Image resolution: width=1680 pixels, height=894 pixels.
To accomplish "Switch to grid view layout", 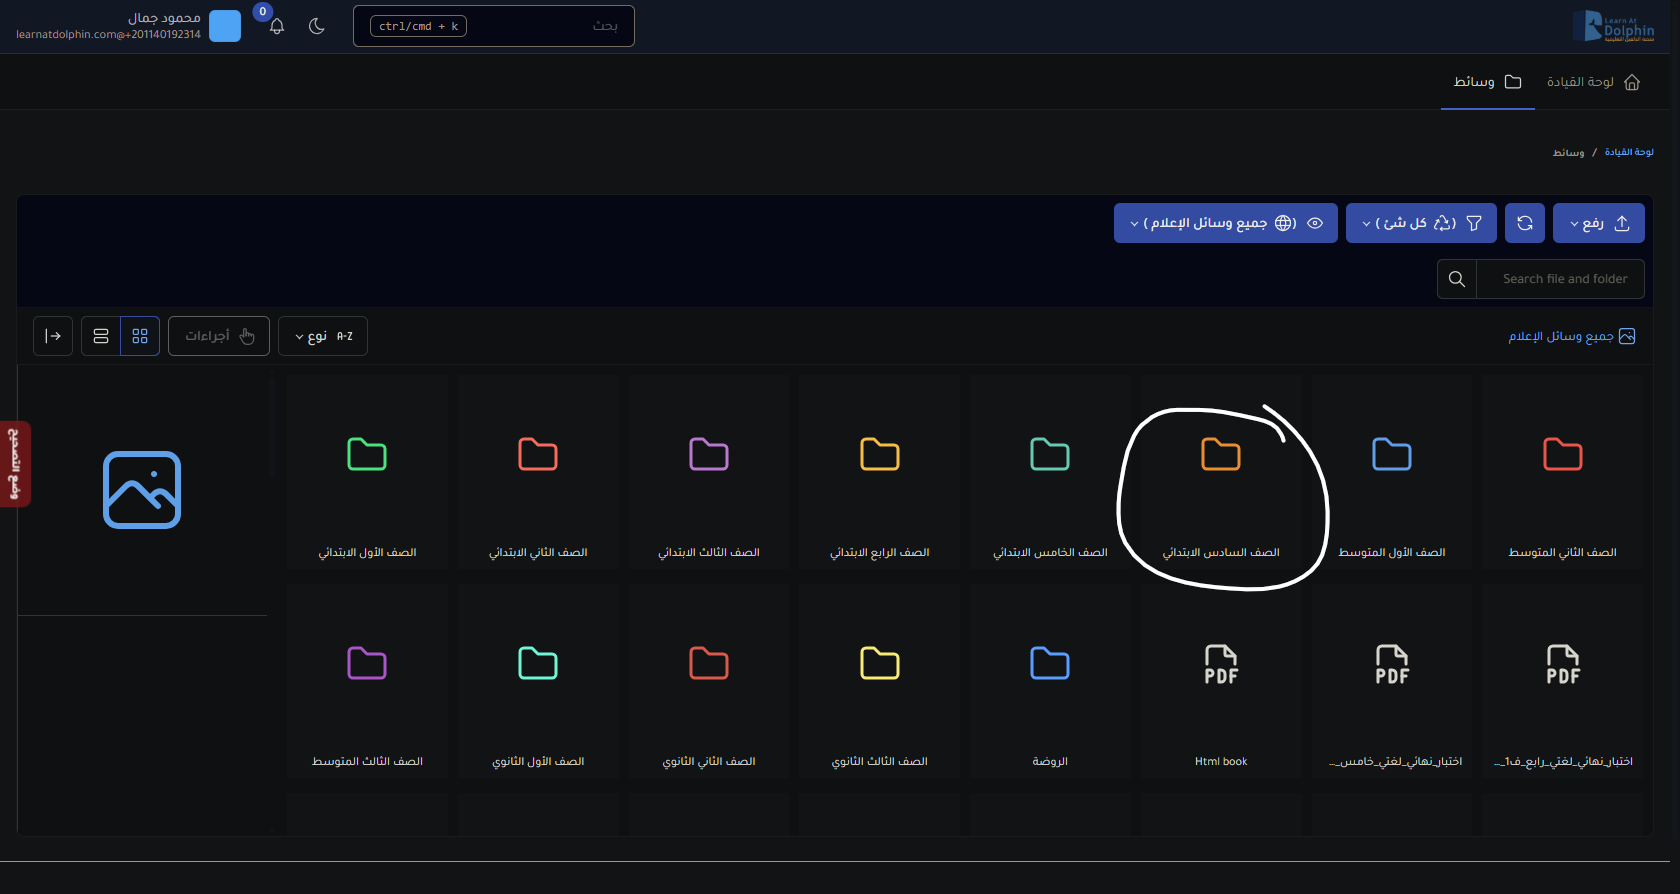I will pyautogui.click(x=140, y=336).
